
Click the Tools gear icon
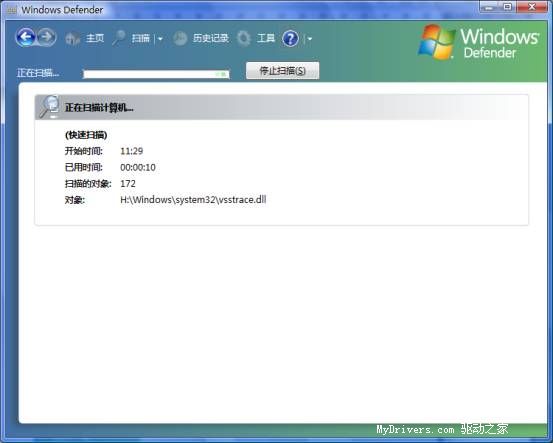244,38
